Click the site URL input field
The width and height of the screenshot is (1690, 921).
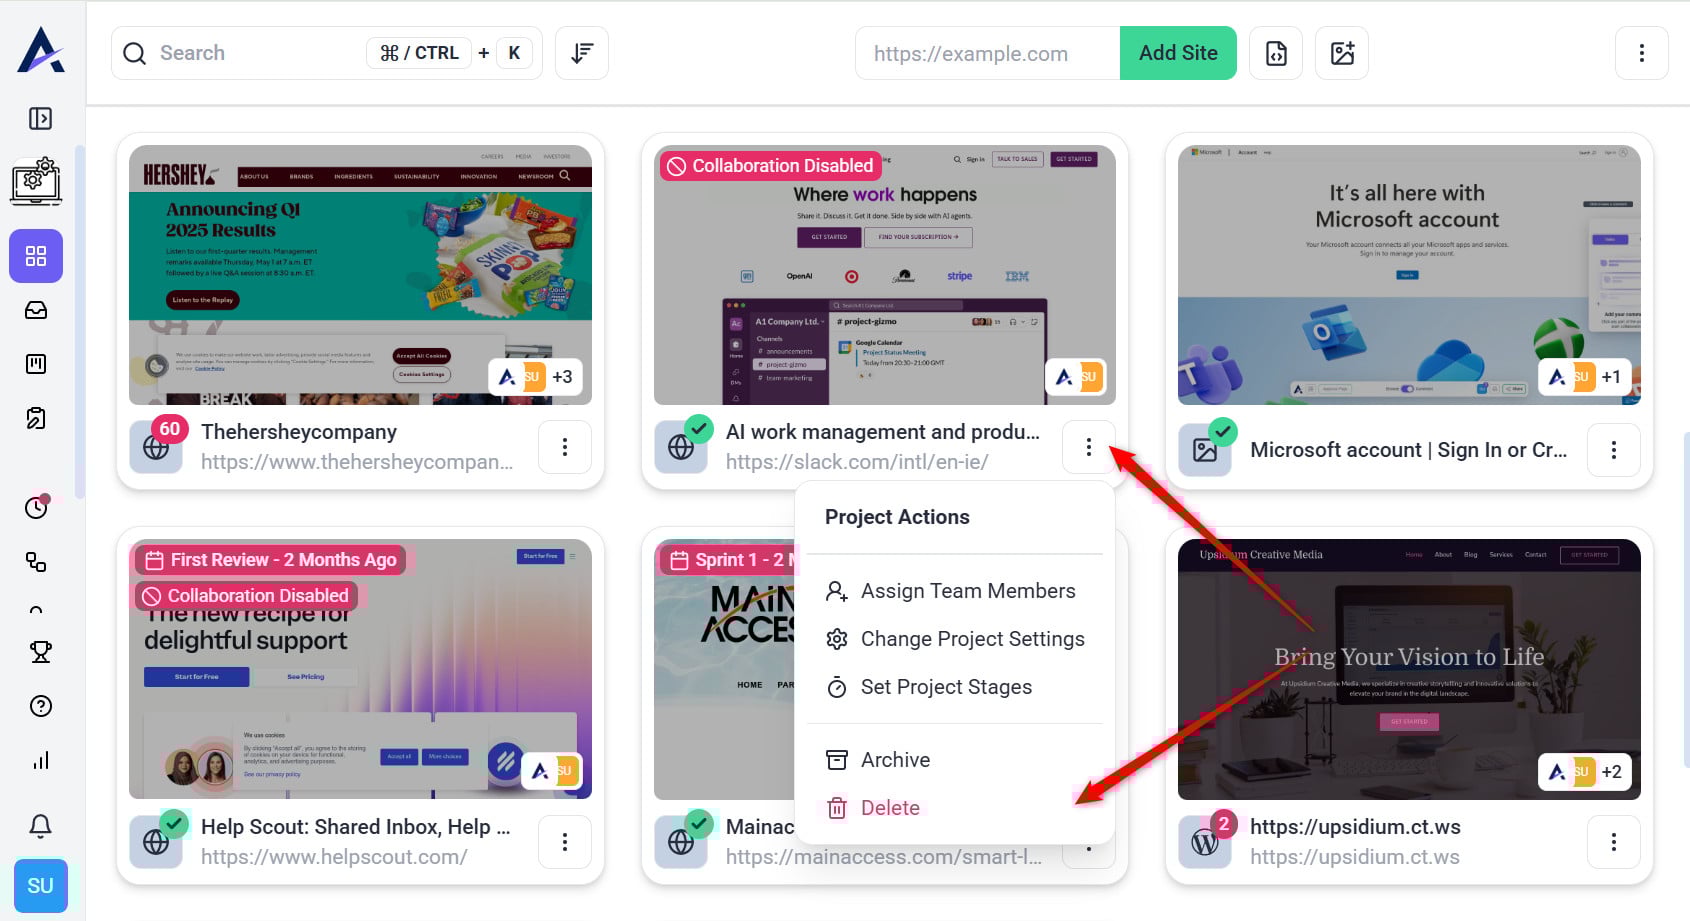pyautogui.click(x=986, y=53)
